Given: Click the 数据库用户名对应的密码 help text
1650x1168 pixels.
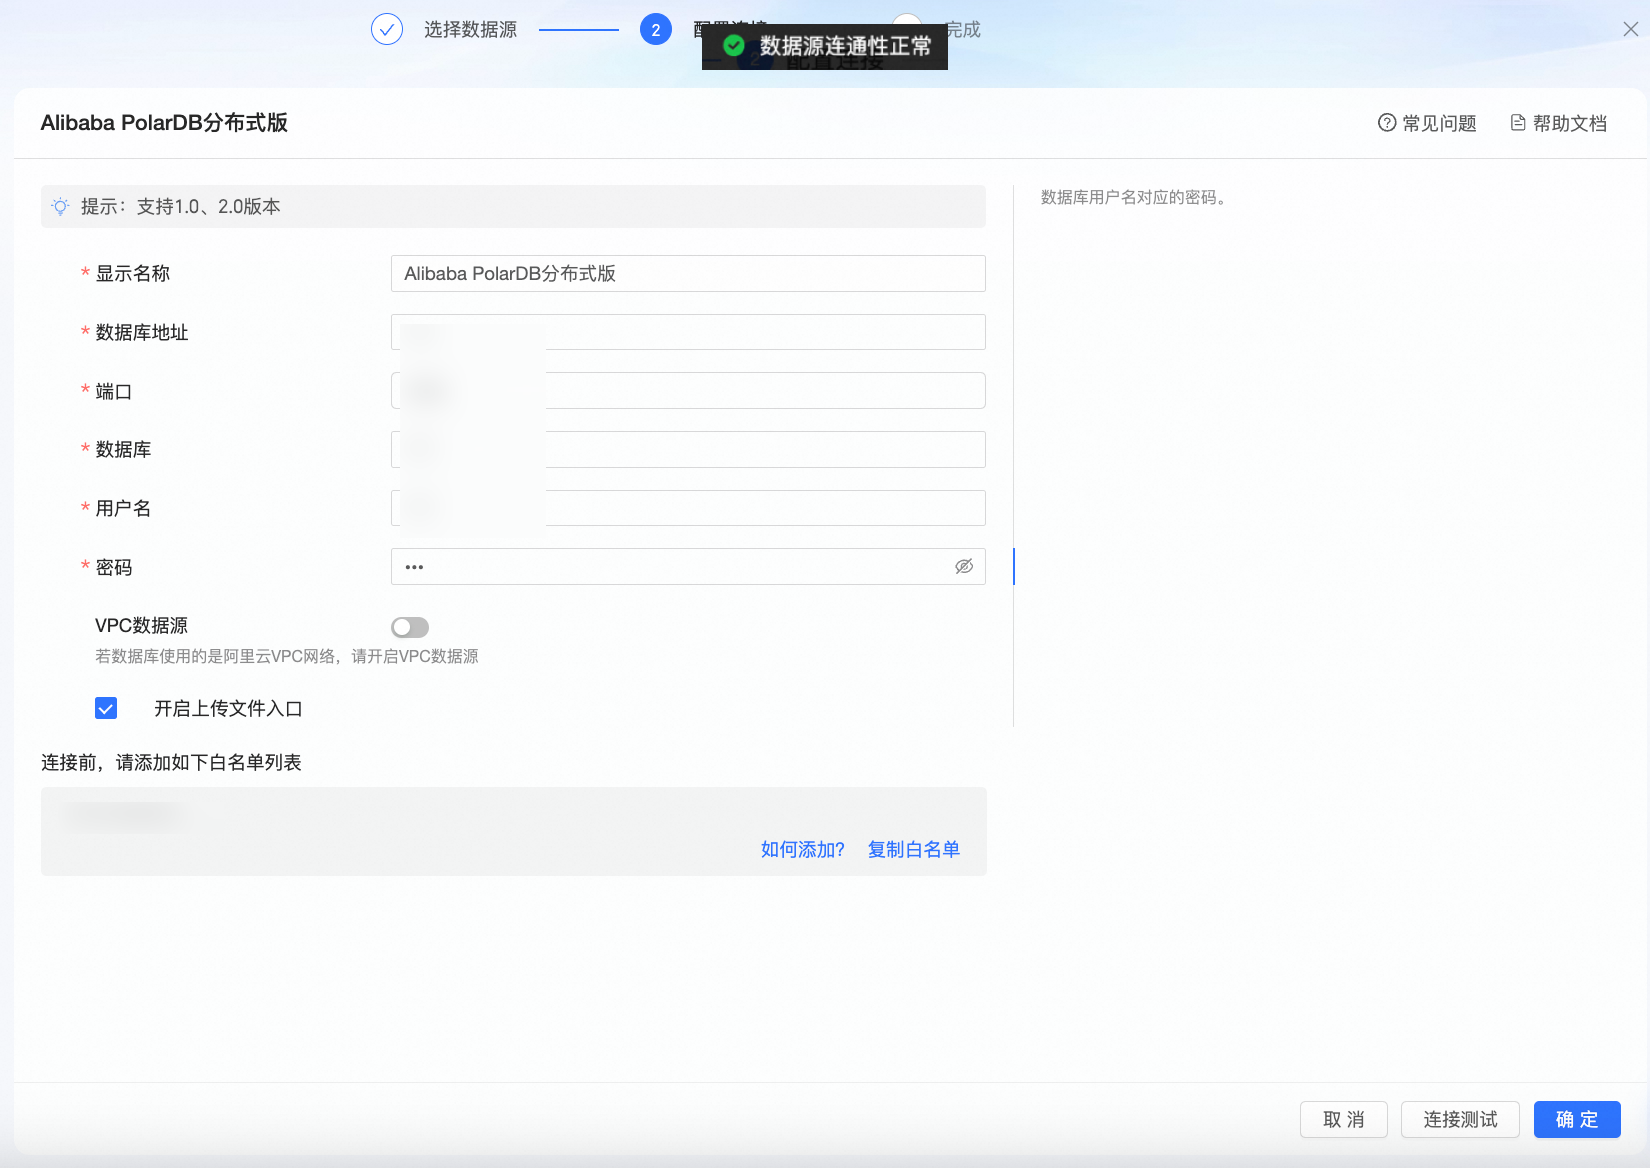Looking at the screenshot, I should tap(1134, 197).
